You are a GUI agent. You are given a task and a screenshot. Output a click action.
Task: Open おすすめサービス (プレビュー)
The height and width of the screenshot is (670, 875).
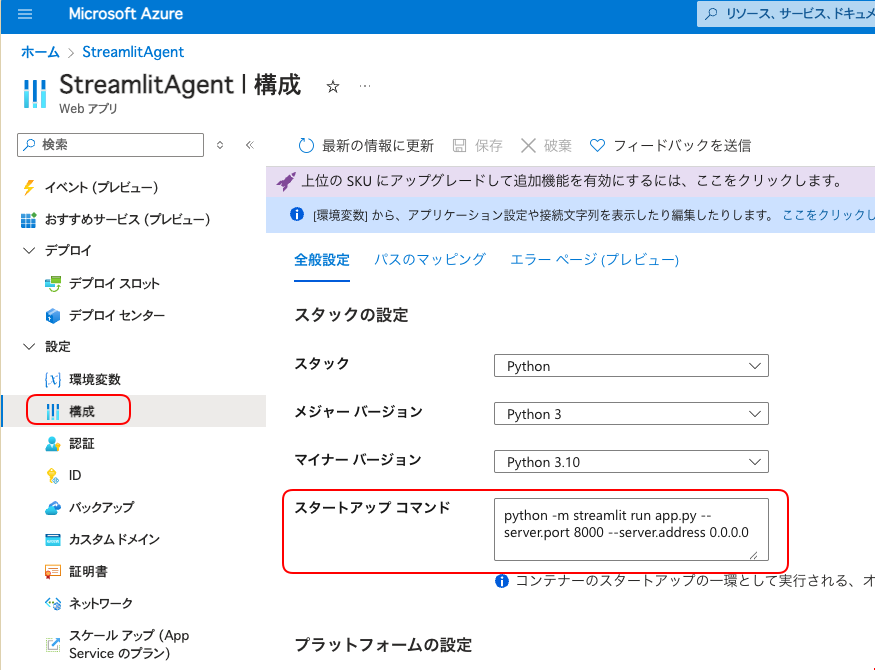point(127,219)
